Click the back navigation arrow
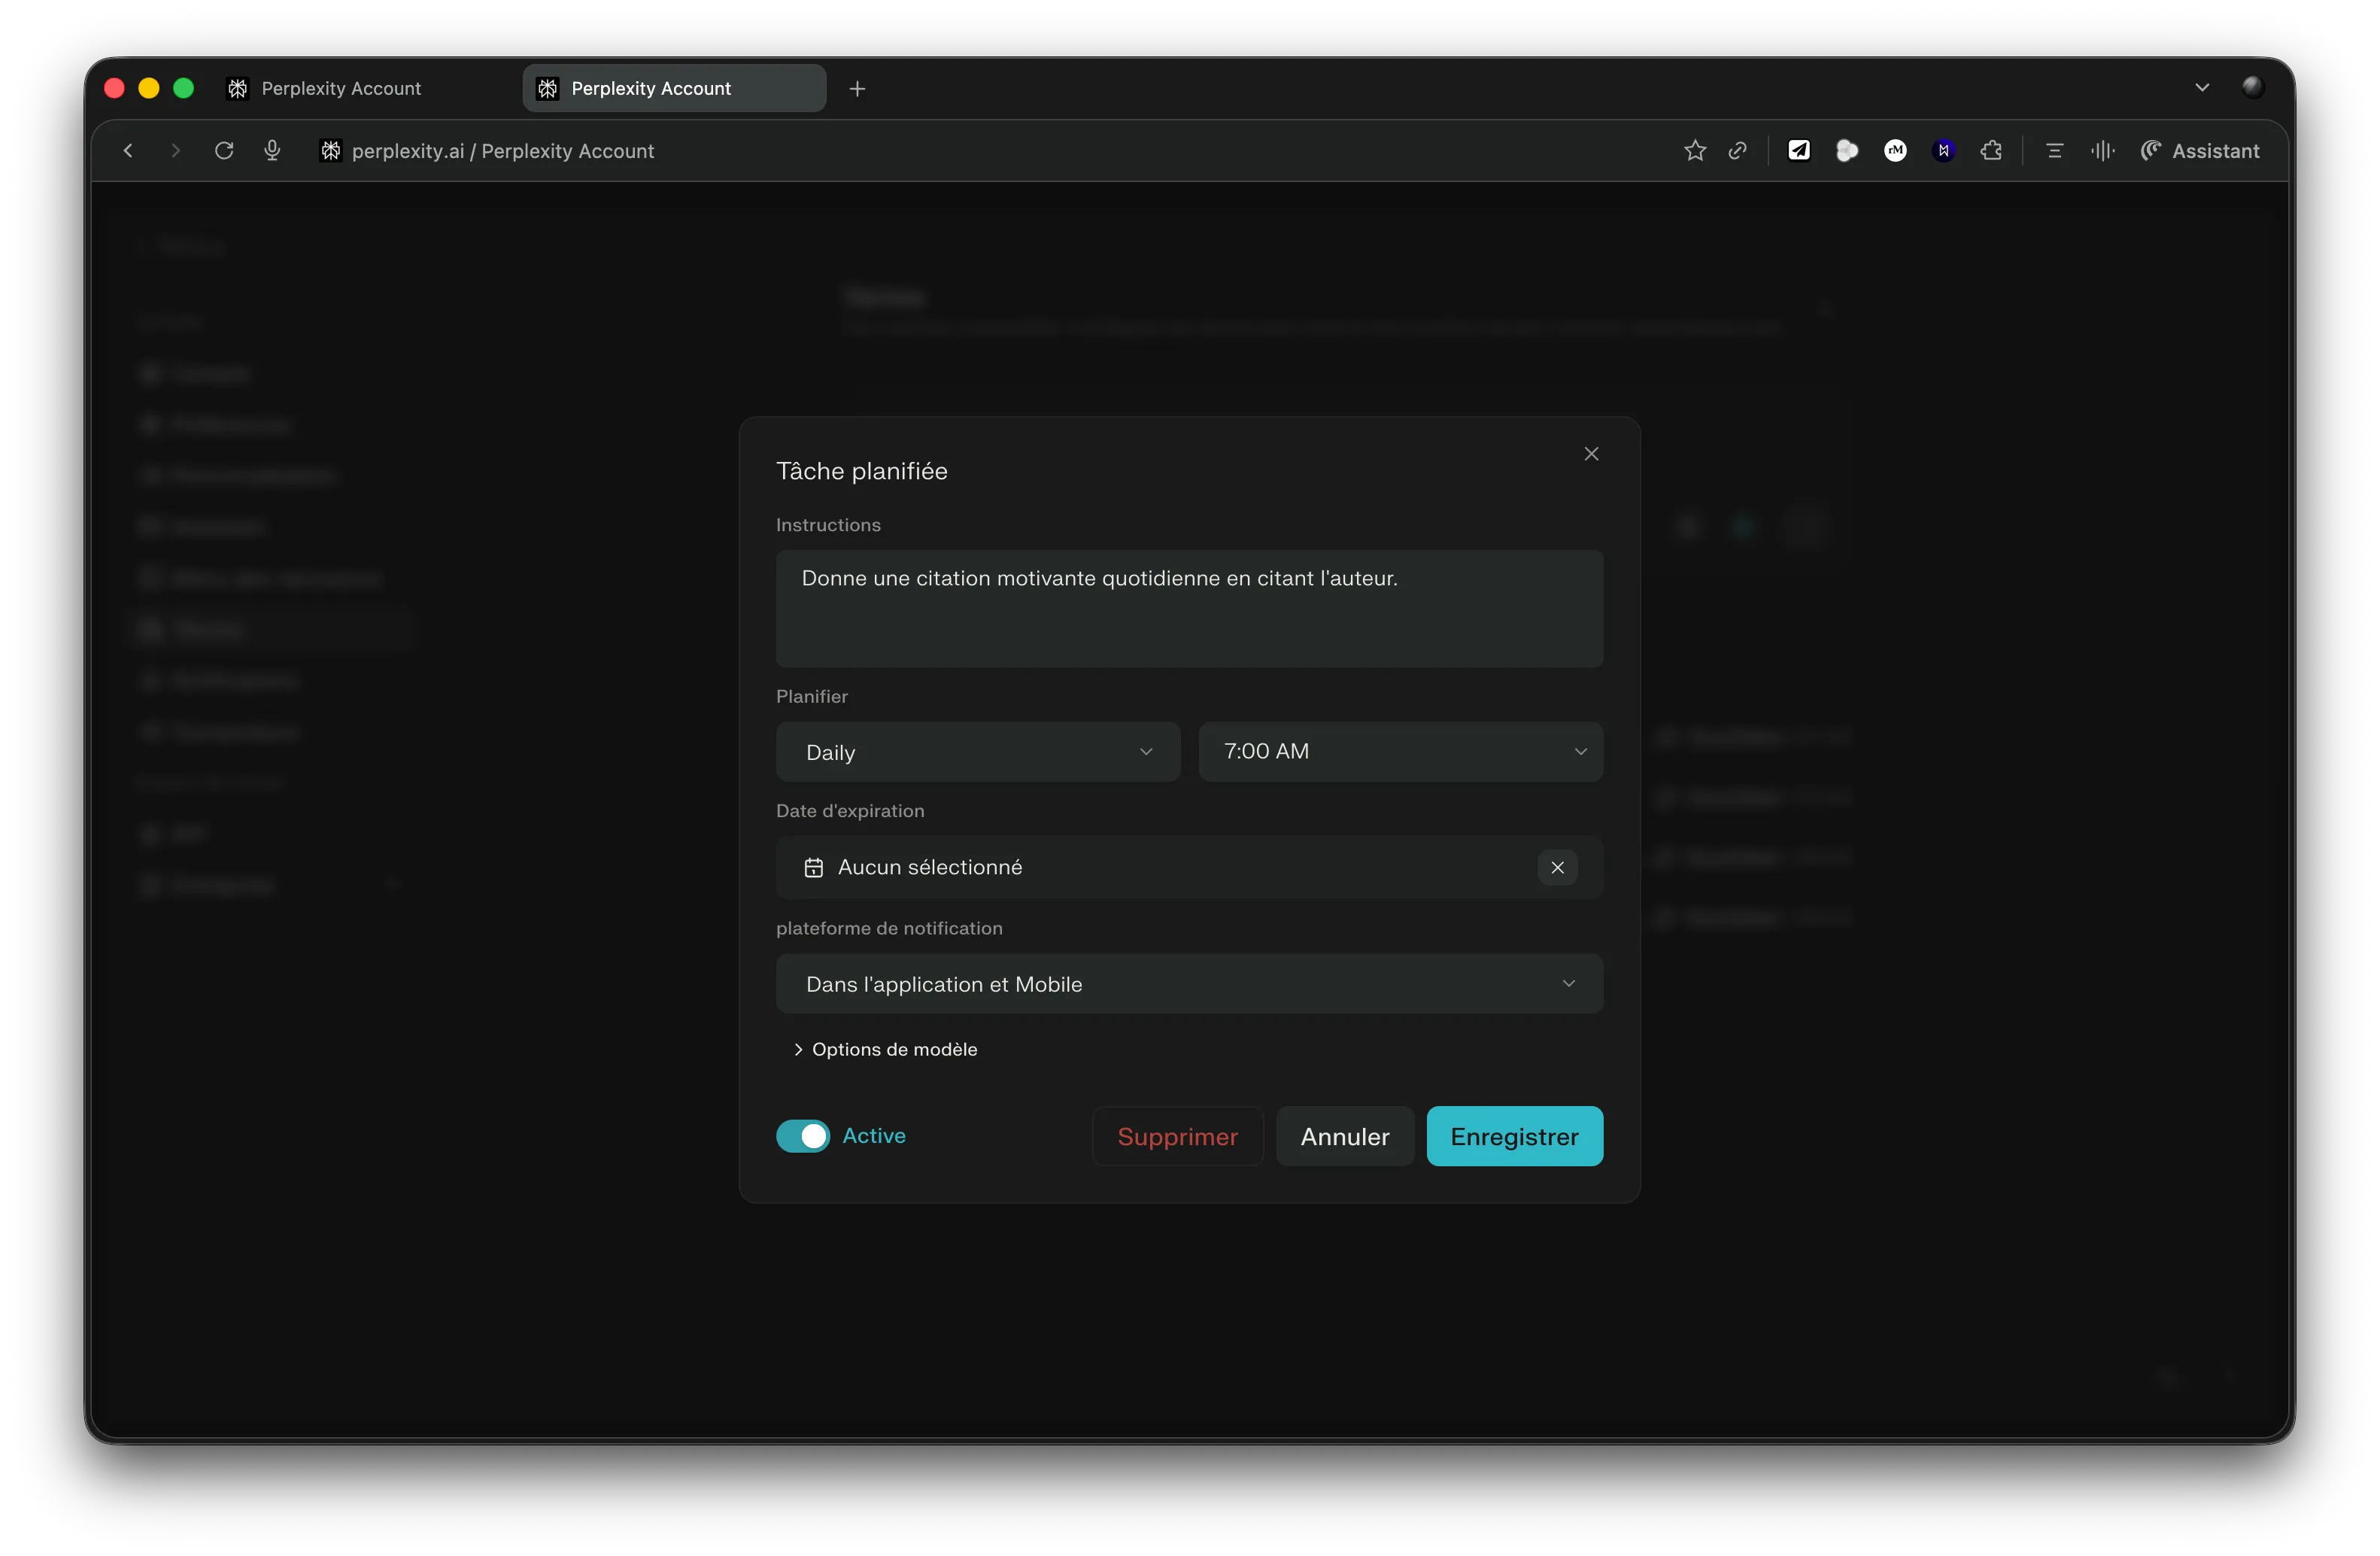 click(128, 151)
